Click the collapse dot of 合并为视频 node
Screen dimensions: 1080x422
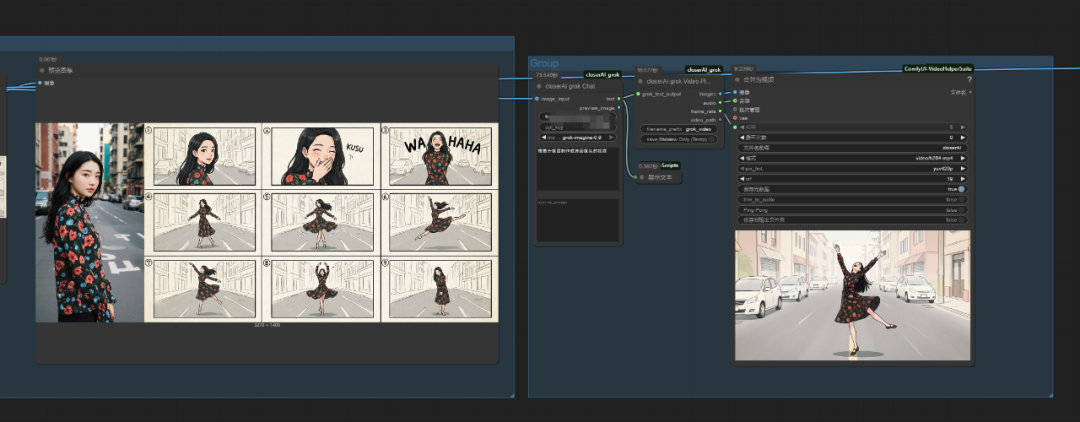pyautogui.click(x=738, y=79)
